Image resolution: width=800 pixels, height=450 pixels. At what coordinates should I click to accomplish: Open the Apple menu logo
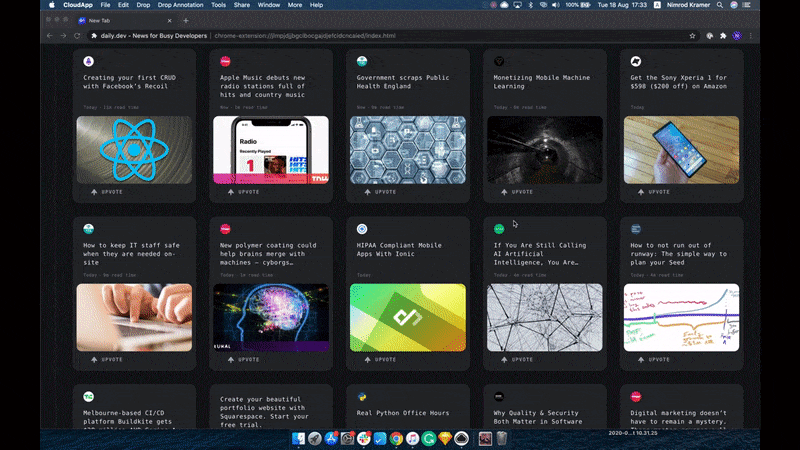52,5
